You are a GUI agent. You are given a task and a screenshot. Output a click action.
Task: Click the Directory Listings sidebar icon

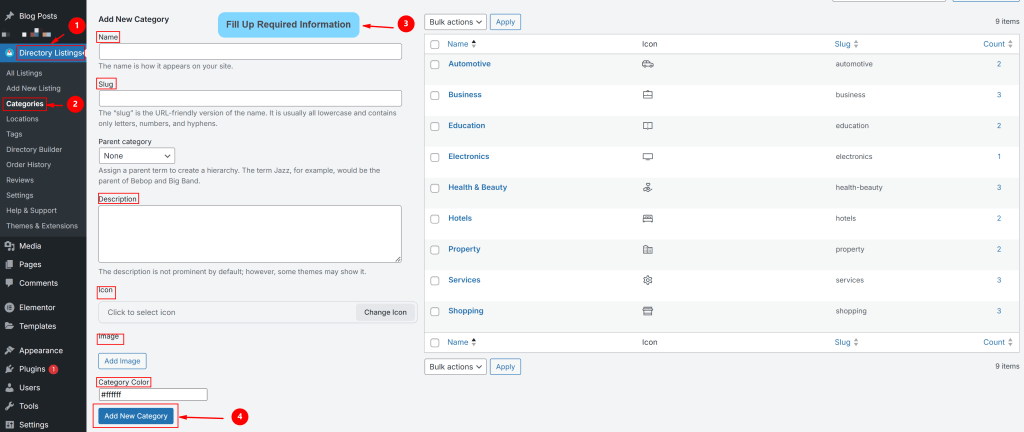point(9,53)
